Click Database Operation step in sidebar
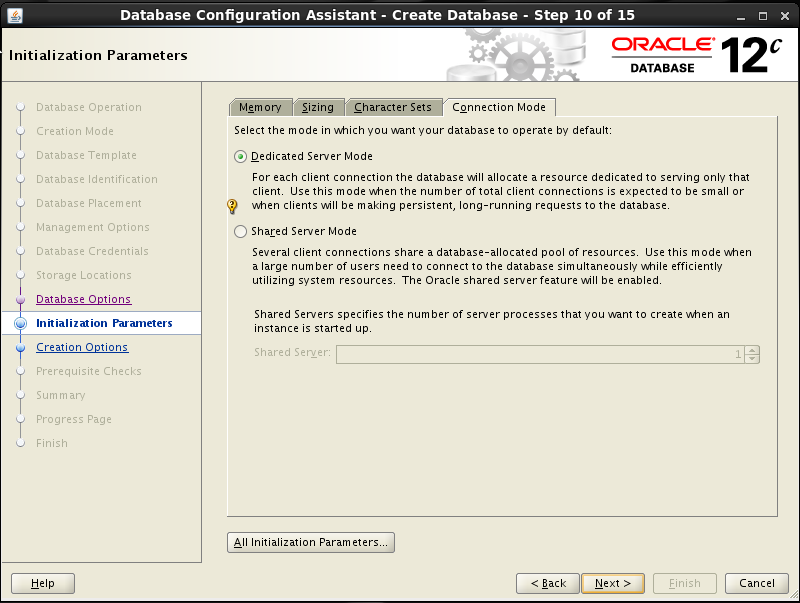 point(89,107)
